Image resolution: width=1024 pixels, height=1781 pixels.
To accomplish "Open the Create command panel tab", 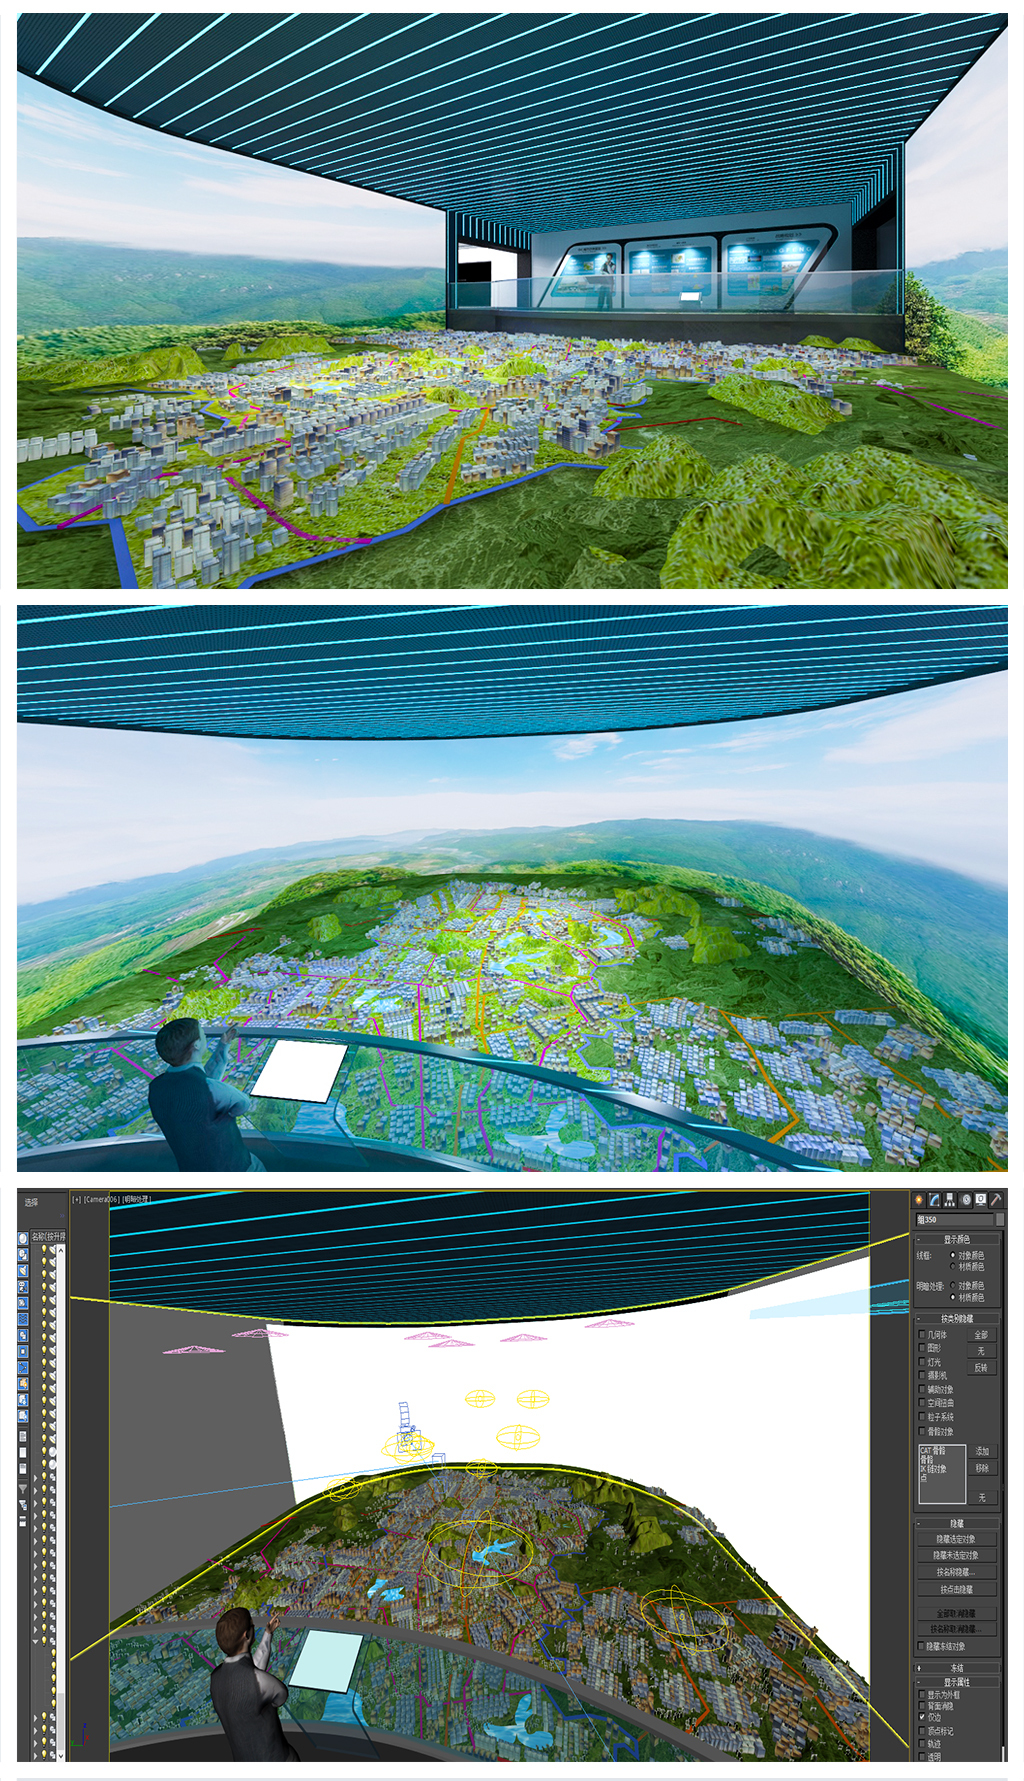I will [x=919, y=1200].
